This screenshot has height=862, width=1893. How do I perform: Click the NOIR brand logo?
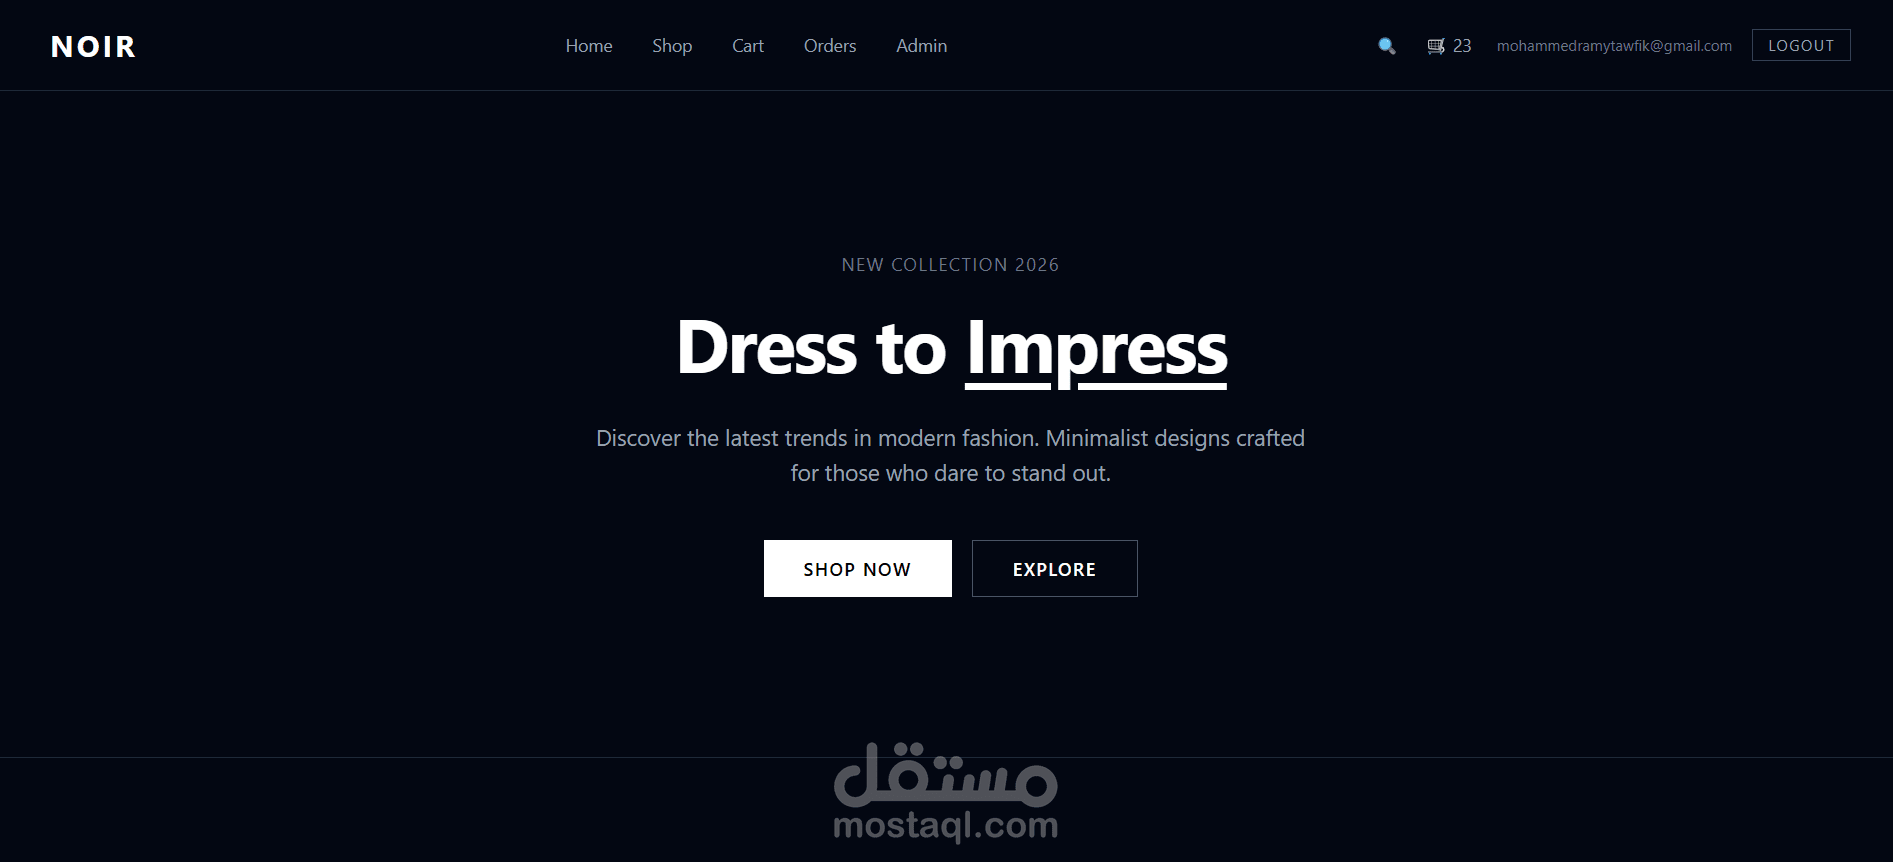point(93,46)
